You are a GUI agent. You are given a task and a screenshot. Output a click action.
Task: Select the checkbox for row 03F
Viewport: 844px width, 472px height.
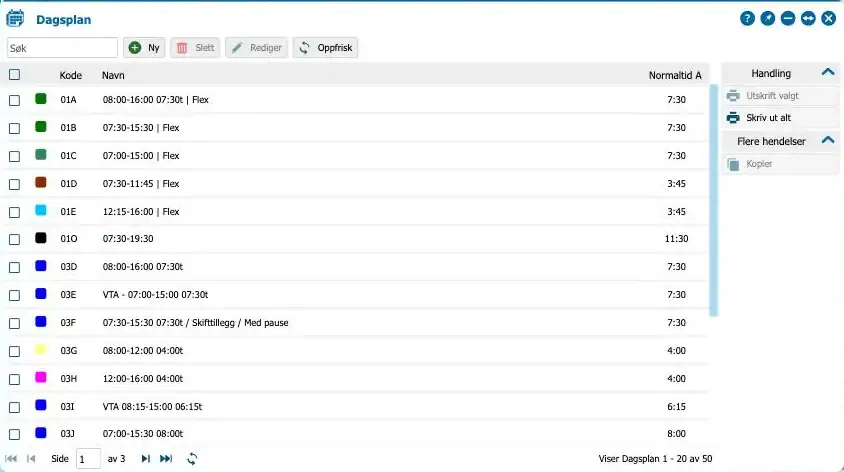click(x=15, y=323)
